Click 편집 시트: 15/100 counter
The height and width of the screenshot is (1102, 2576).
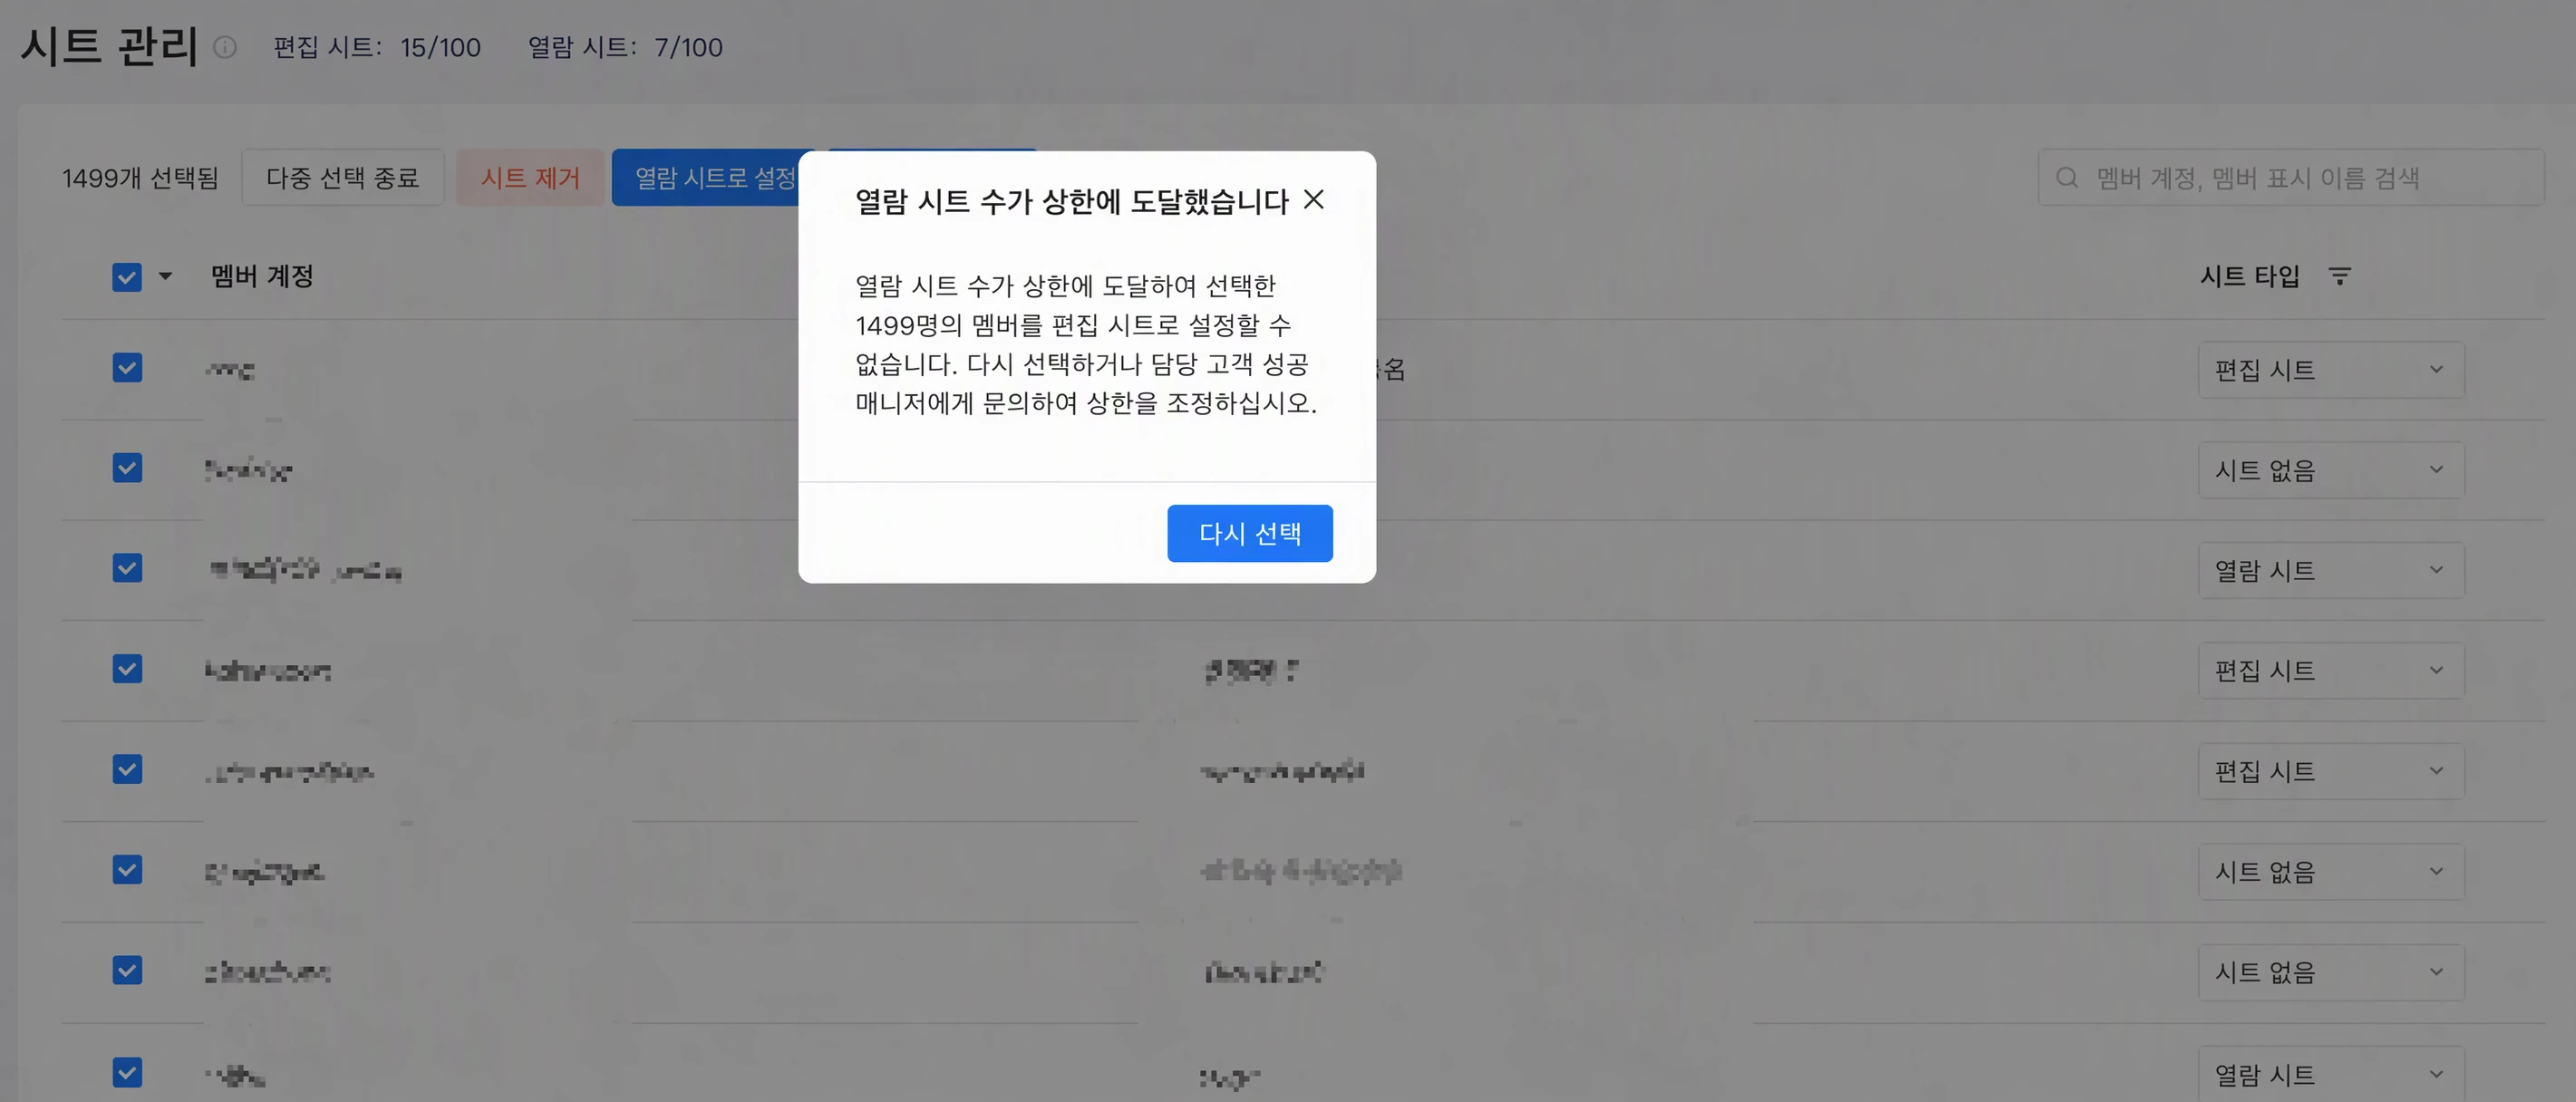[x=377, y=47]
